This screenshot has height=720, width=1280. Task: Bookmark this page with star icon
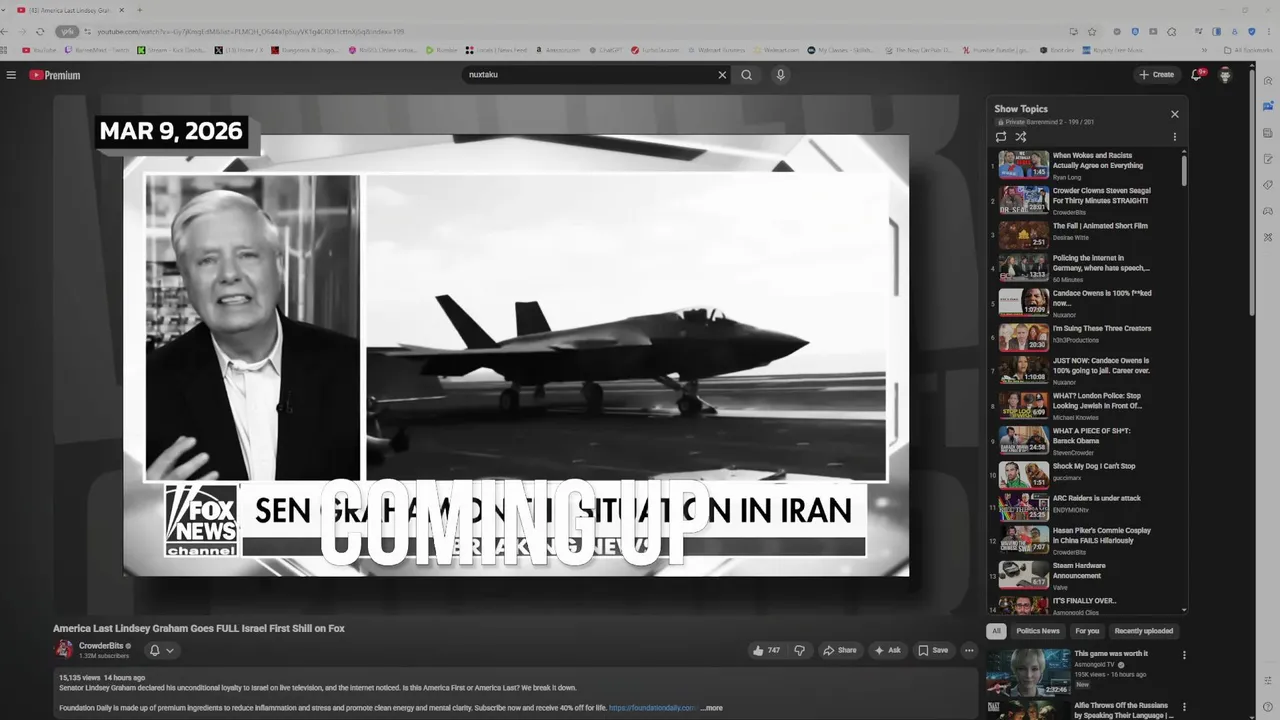point(1092,32)
